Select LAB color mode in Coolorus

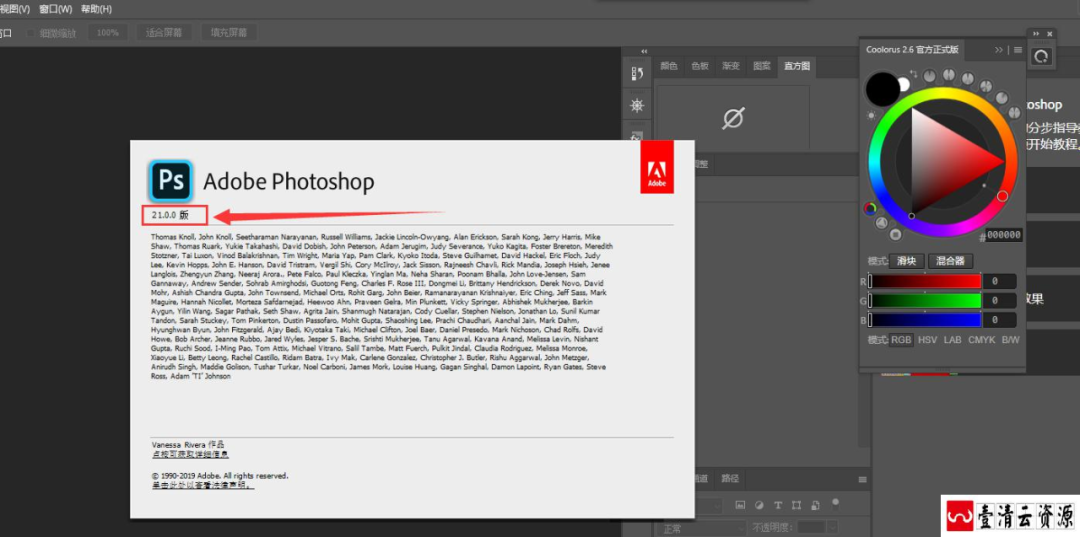pos(953,340)
